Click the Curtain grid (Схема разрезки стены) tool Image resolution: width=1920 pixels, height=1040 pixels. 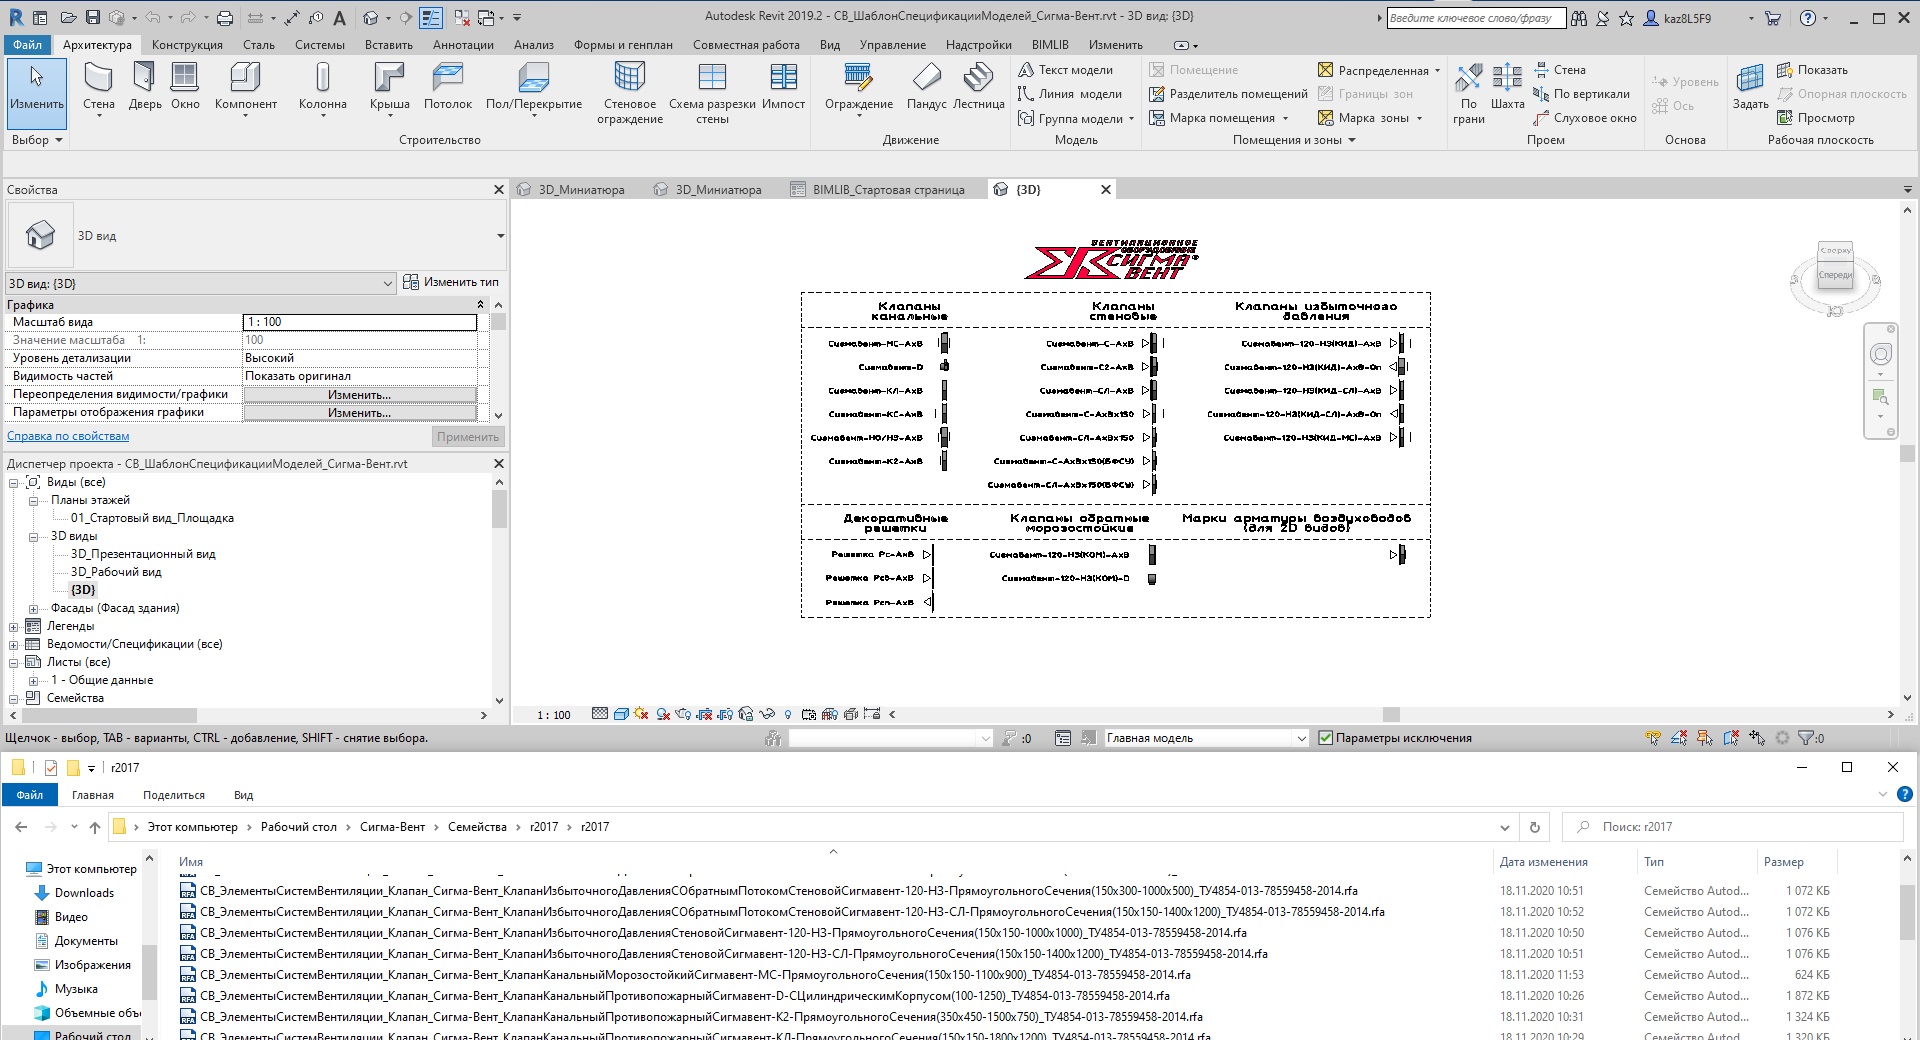coord(712,92)
